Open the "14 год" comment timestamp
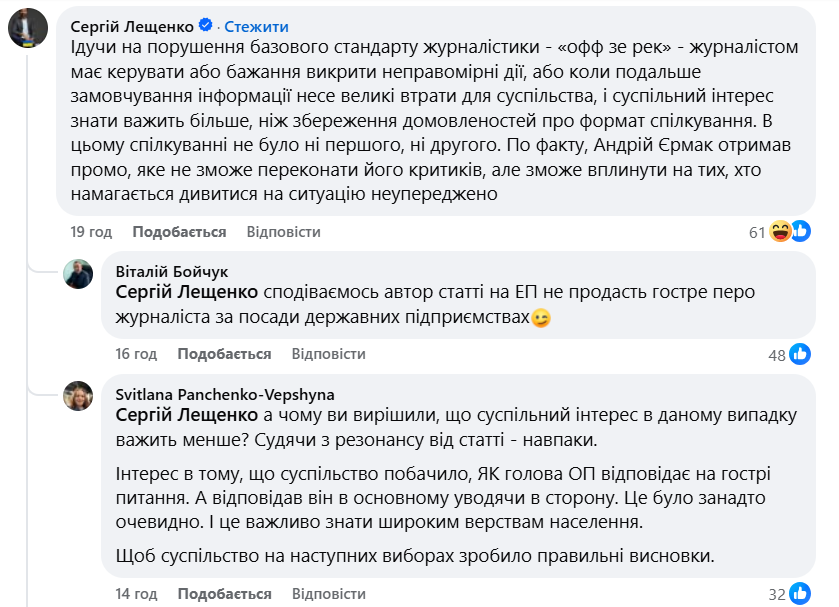This screenshot has height=607, width=839. tap(136, 594)
